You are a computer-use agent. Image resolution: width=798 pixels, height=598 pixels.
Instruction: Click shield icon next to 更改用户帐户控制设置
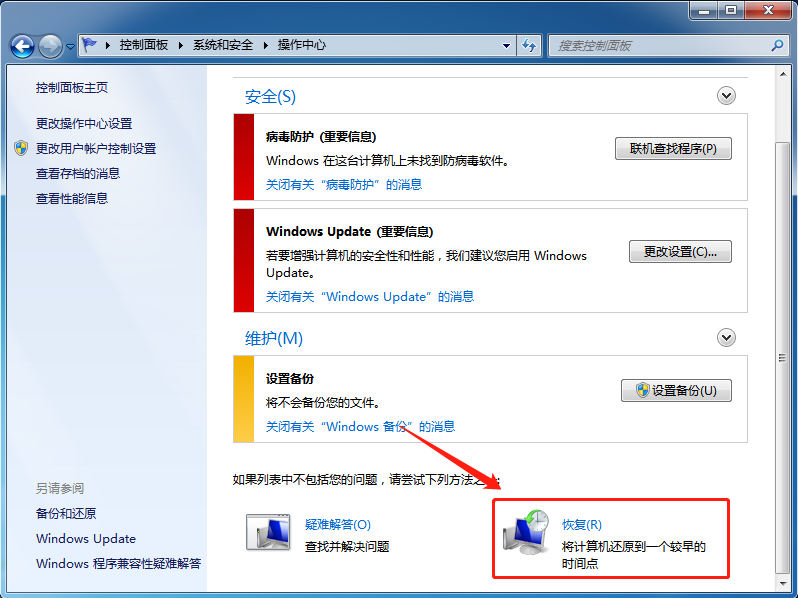(x=21, y=148)
